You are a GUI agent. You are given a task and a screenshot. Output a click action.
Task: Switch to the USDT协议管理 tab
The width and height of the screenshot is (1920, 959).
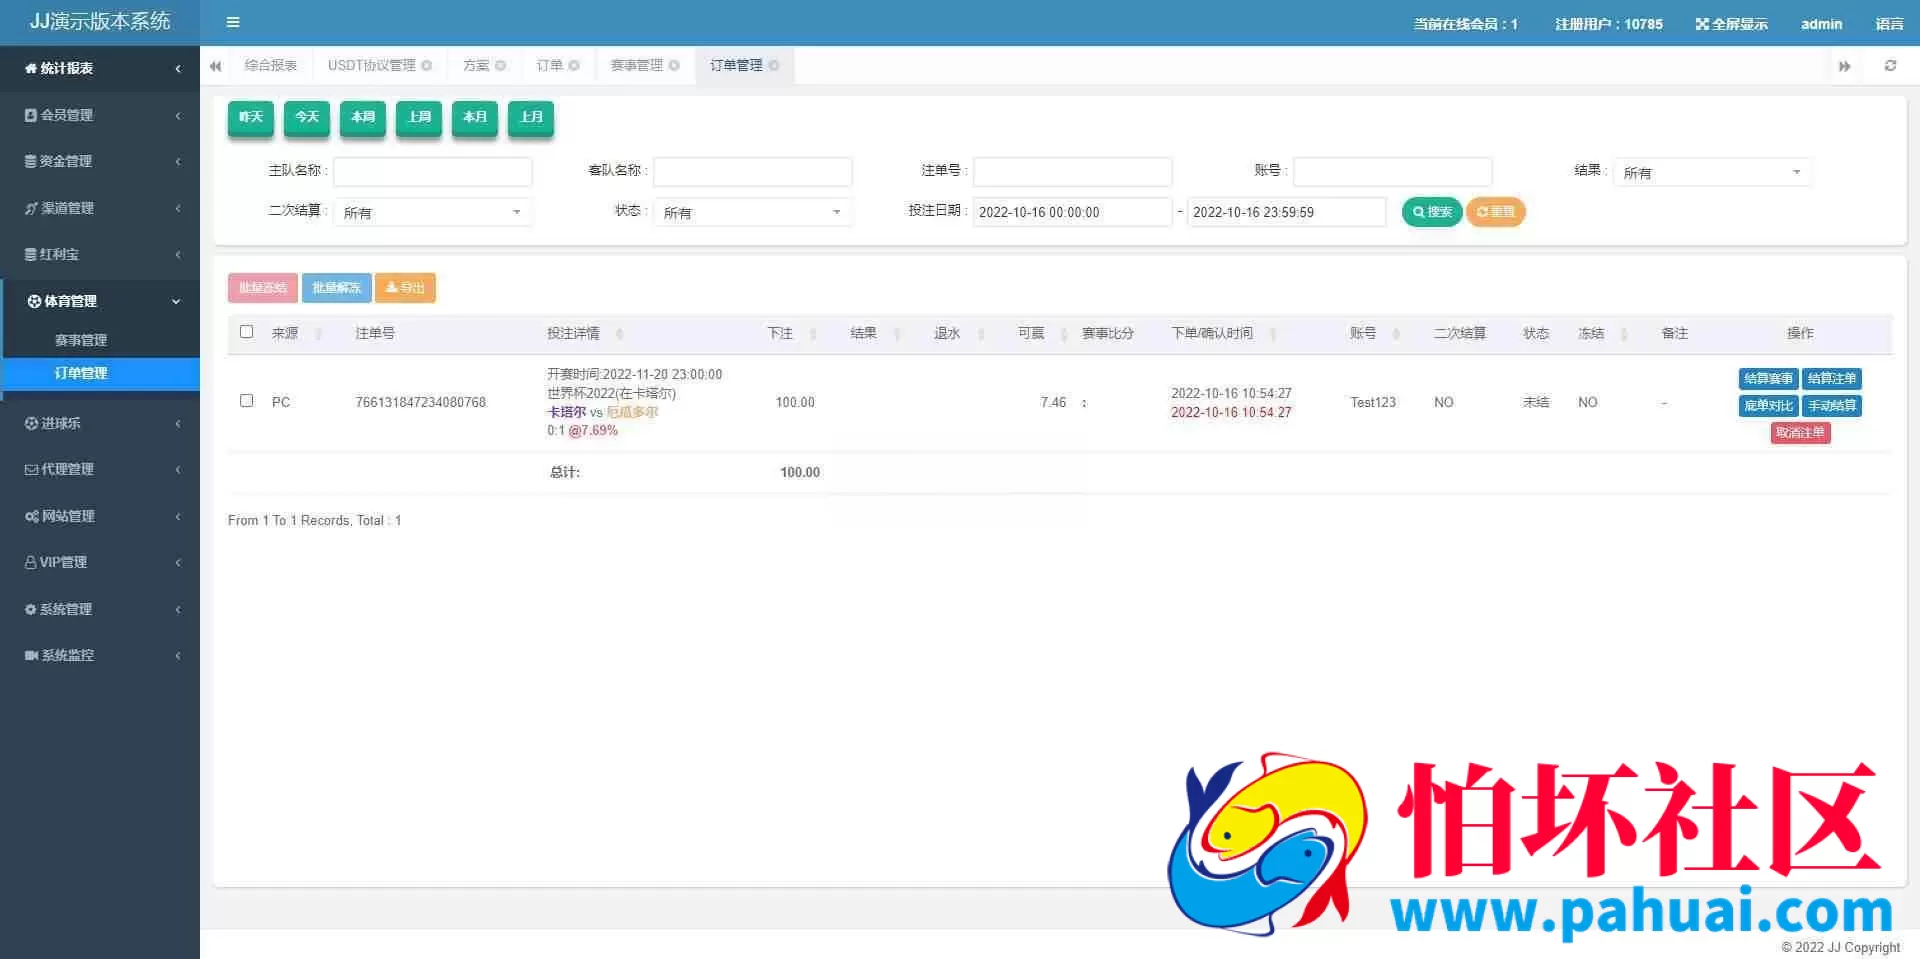tap(372, 66)
